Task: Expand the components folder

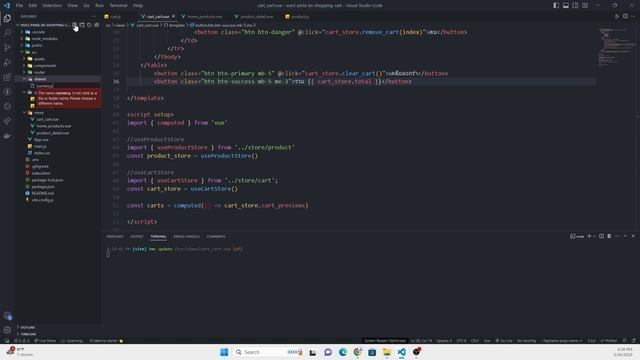Action: (x=44, y=65)
